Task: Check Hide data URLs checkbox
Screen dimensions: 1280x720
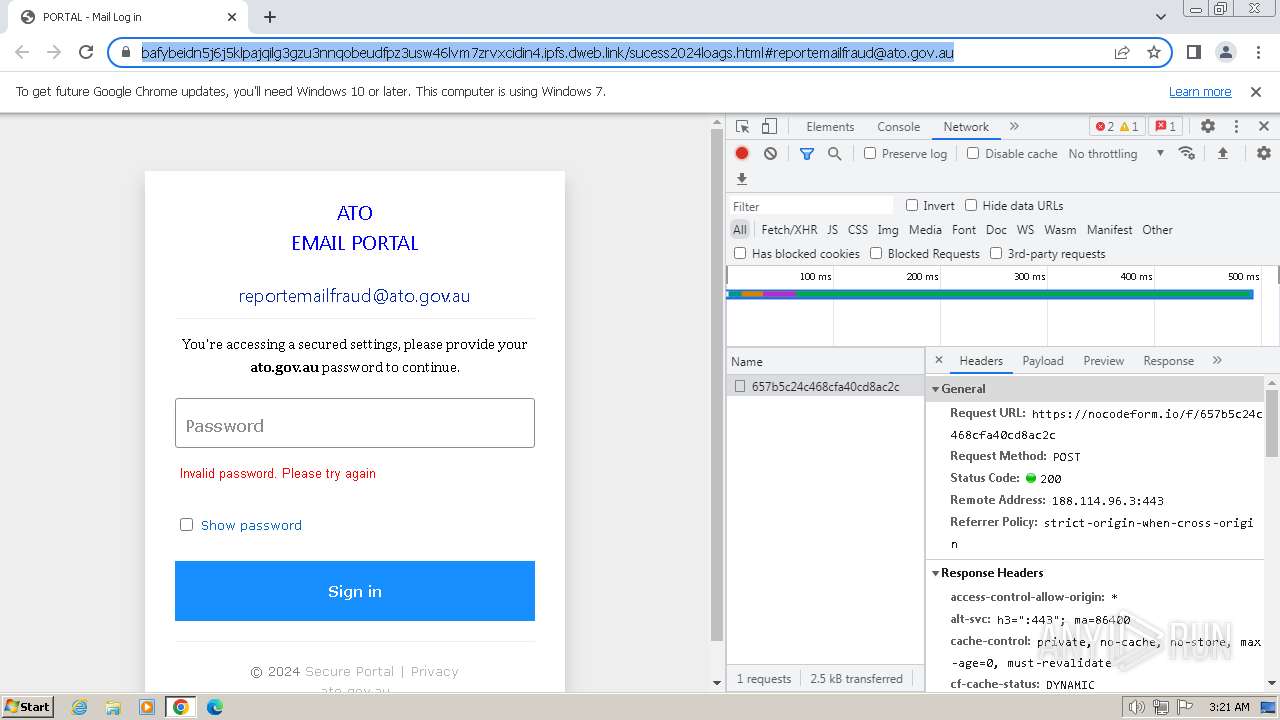Action: click(971, 205)
